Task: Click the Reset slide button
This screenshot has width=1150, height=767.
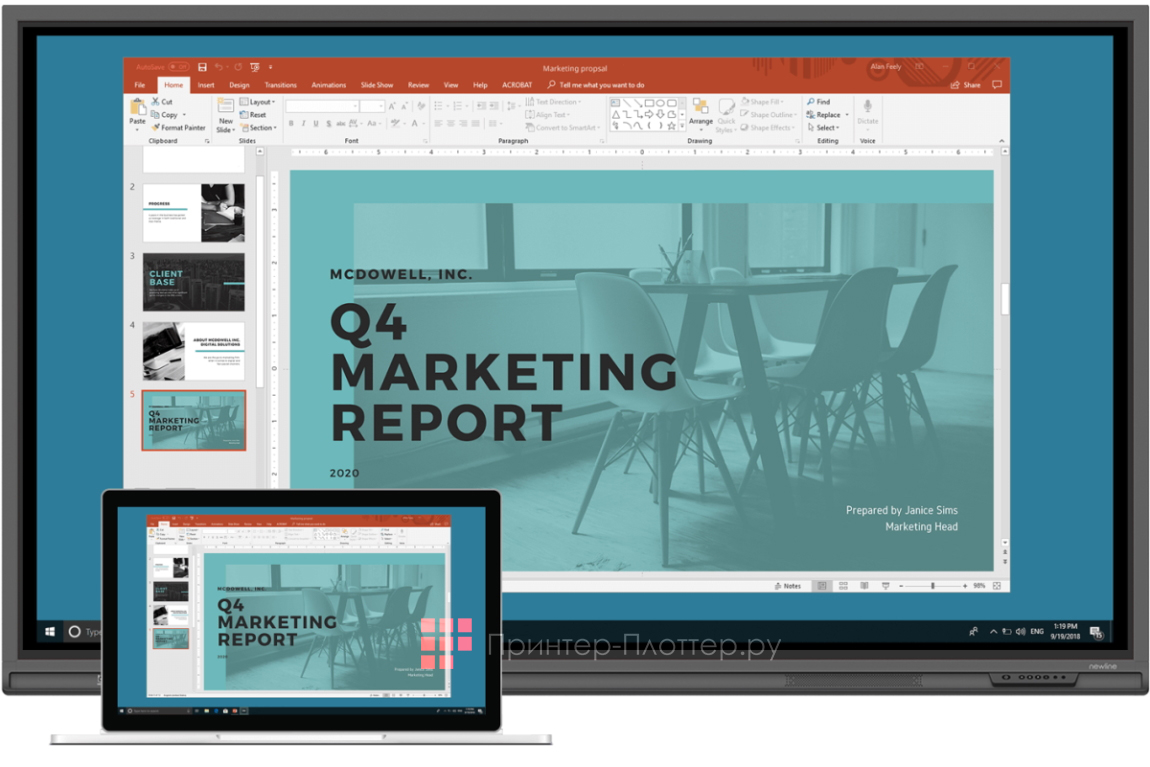Action: point(256,115)
